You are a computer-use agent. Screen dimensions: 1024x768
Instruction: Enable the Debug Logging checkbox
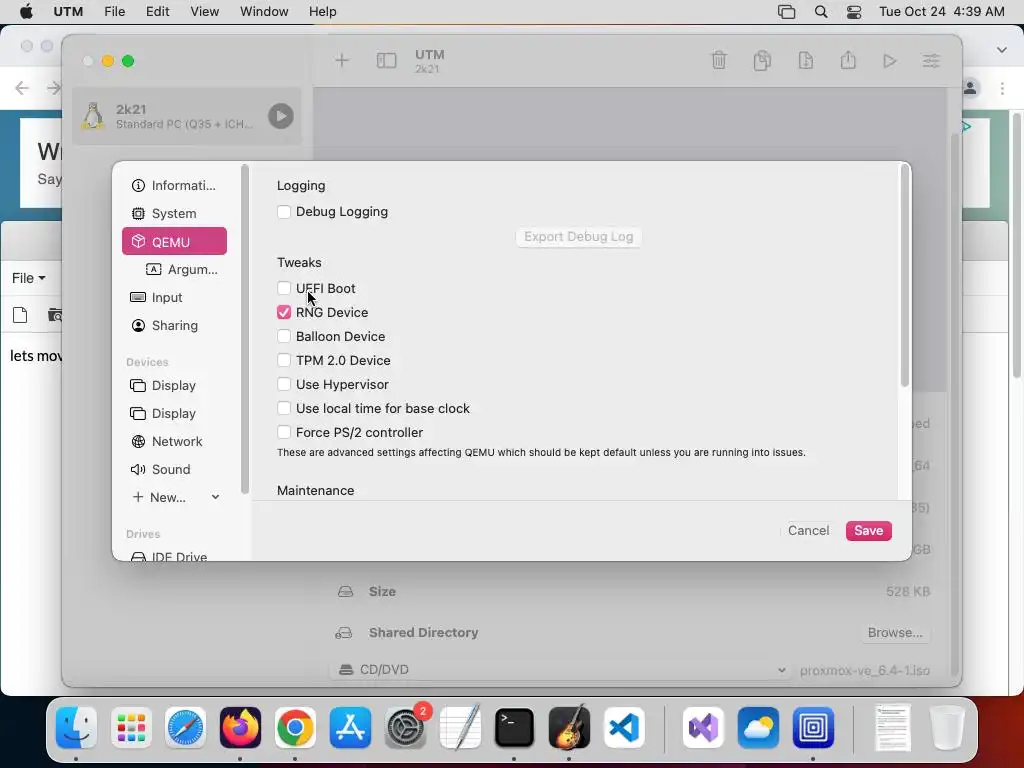click(283, 212)
